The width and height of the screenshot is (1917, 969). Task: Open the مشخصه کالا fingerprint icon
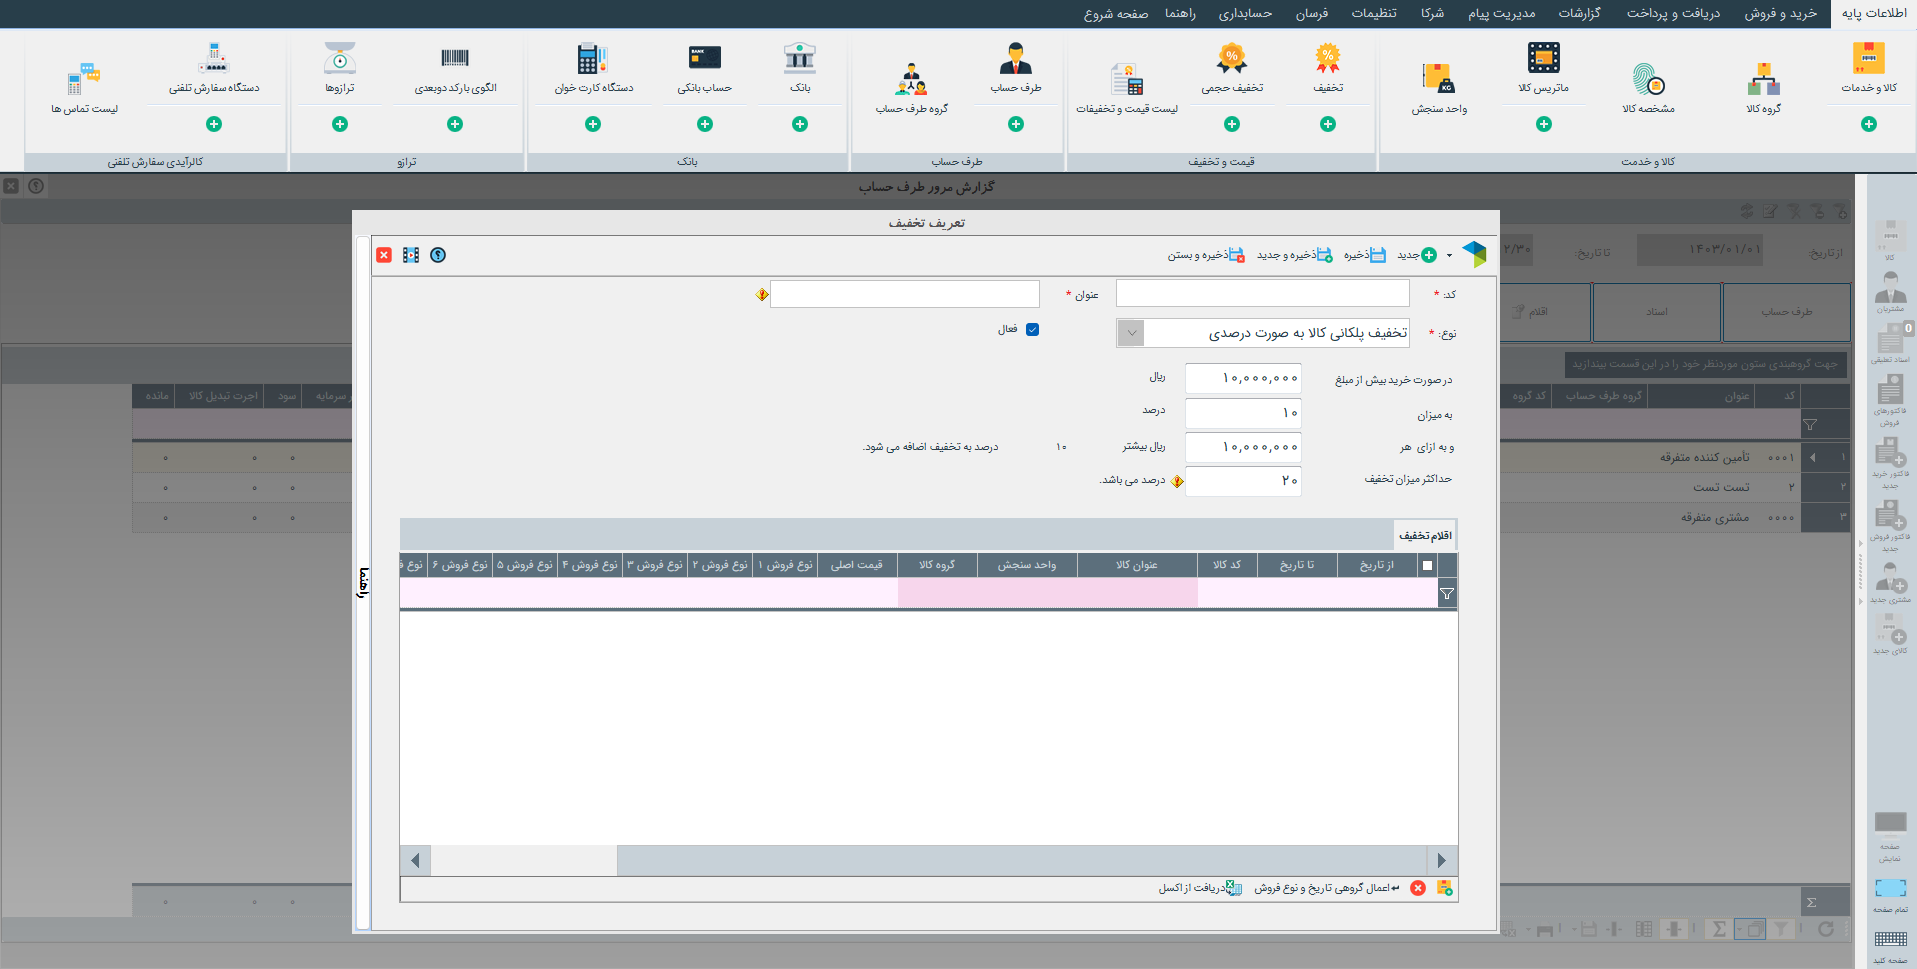(x=1648, y=79)
